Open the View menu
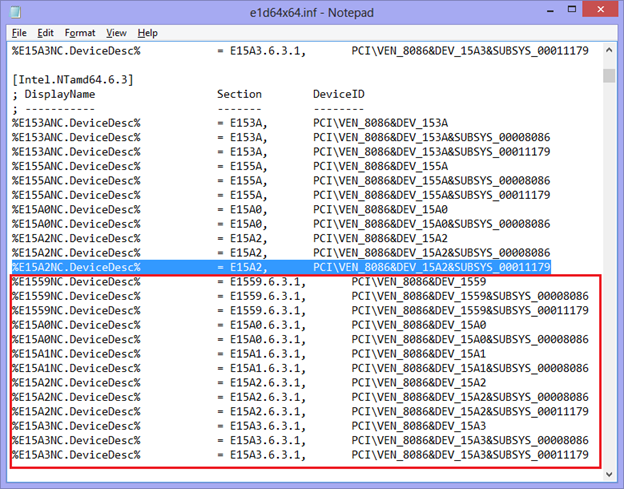This screenshot has height=489, width=624. 116,33
